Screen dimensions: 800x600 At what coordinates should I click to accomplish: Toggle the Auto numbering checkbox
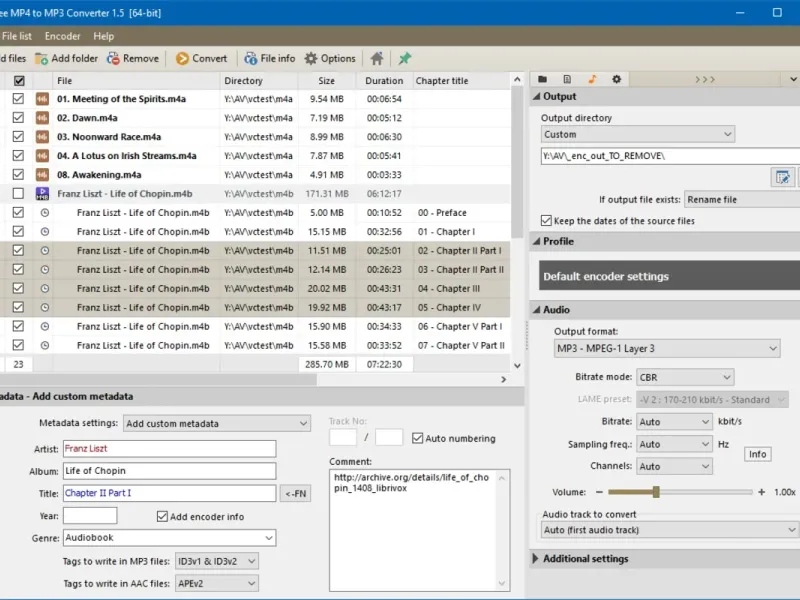coord(417,438)
